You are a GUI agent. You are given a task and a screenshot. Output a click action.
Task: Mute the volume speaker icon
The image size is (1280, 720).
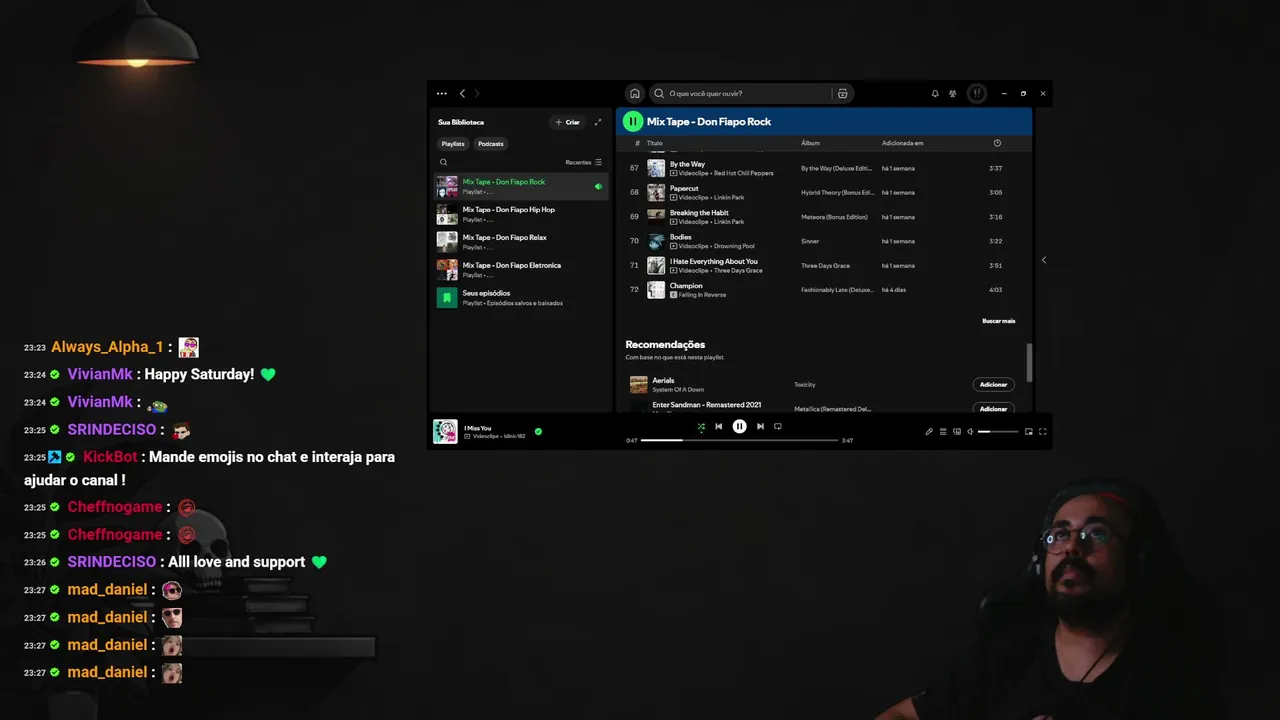pos(970,432)
